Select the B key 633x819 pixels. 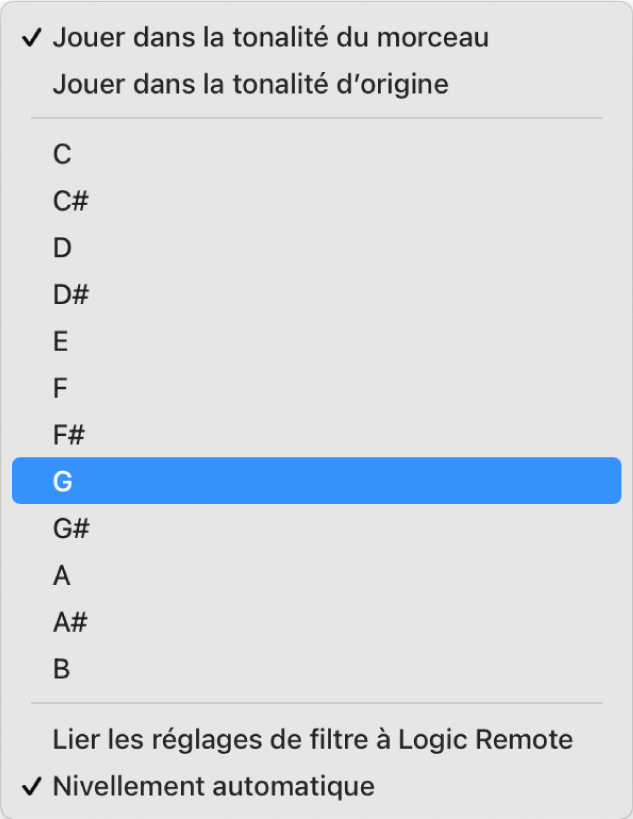click(61, 669)
